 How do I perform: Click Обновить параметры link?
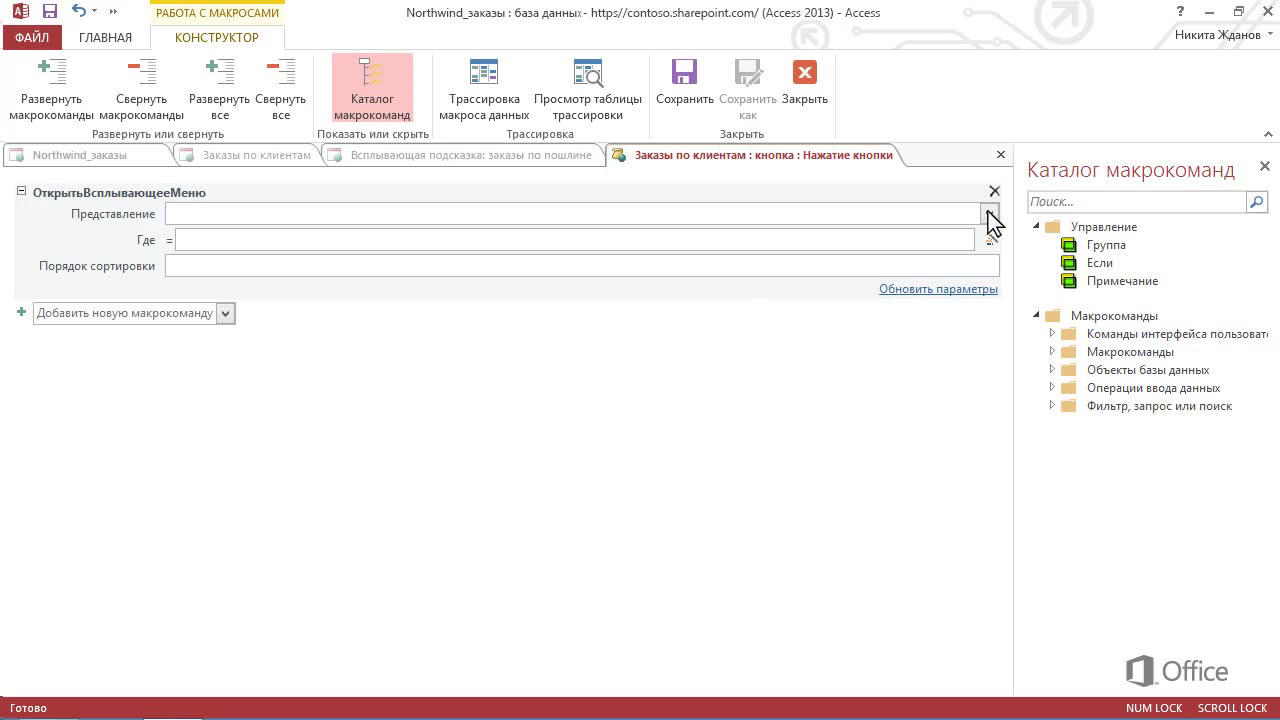938,289
